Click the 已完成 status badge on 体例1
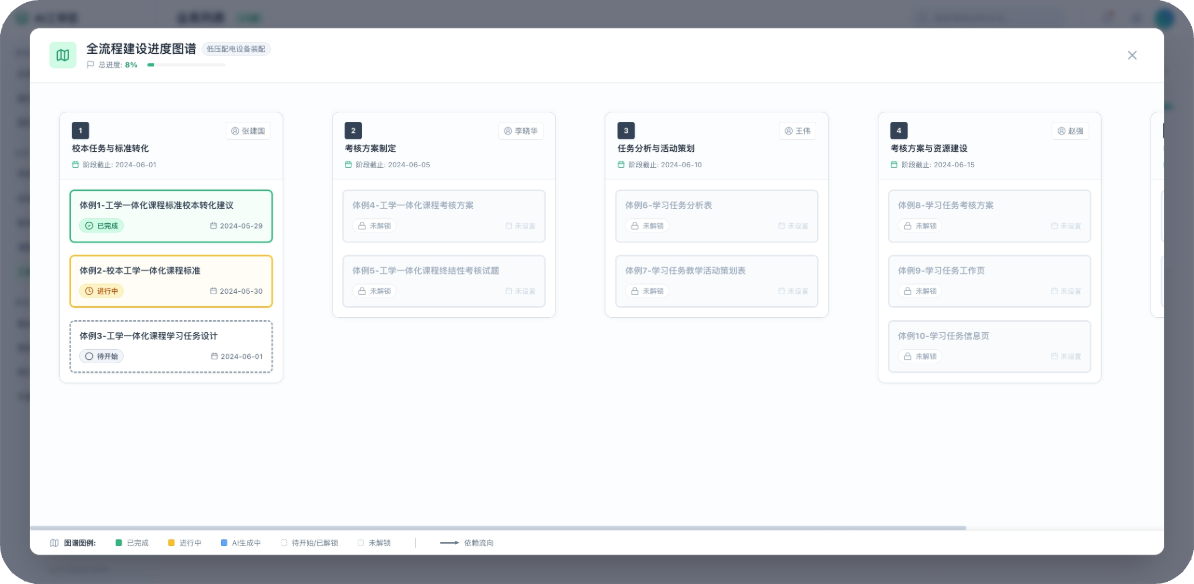 point(102,226)
